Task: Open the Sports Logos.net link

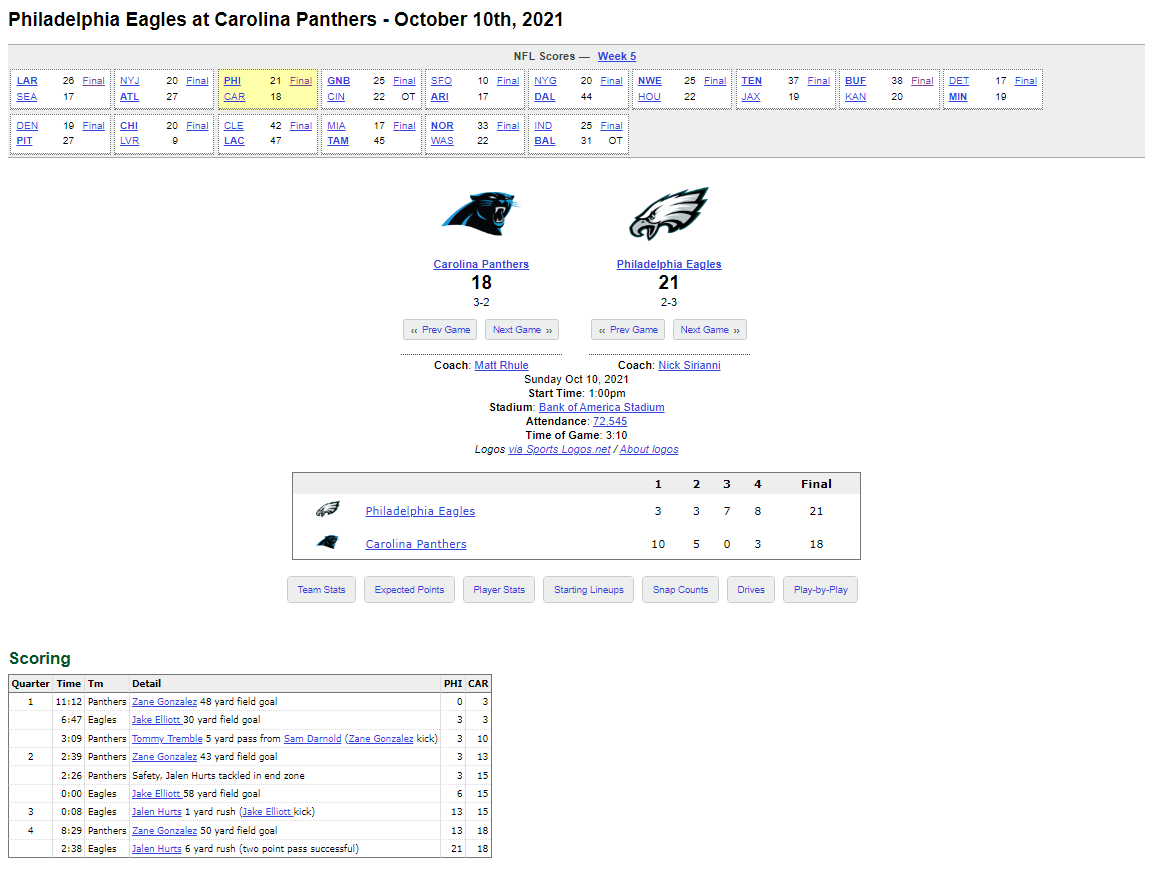Action: click(x=560, y=449)
